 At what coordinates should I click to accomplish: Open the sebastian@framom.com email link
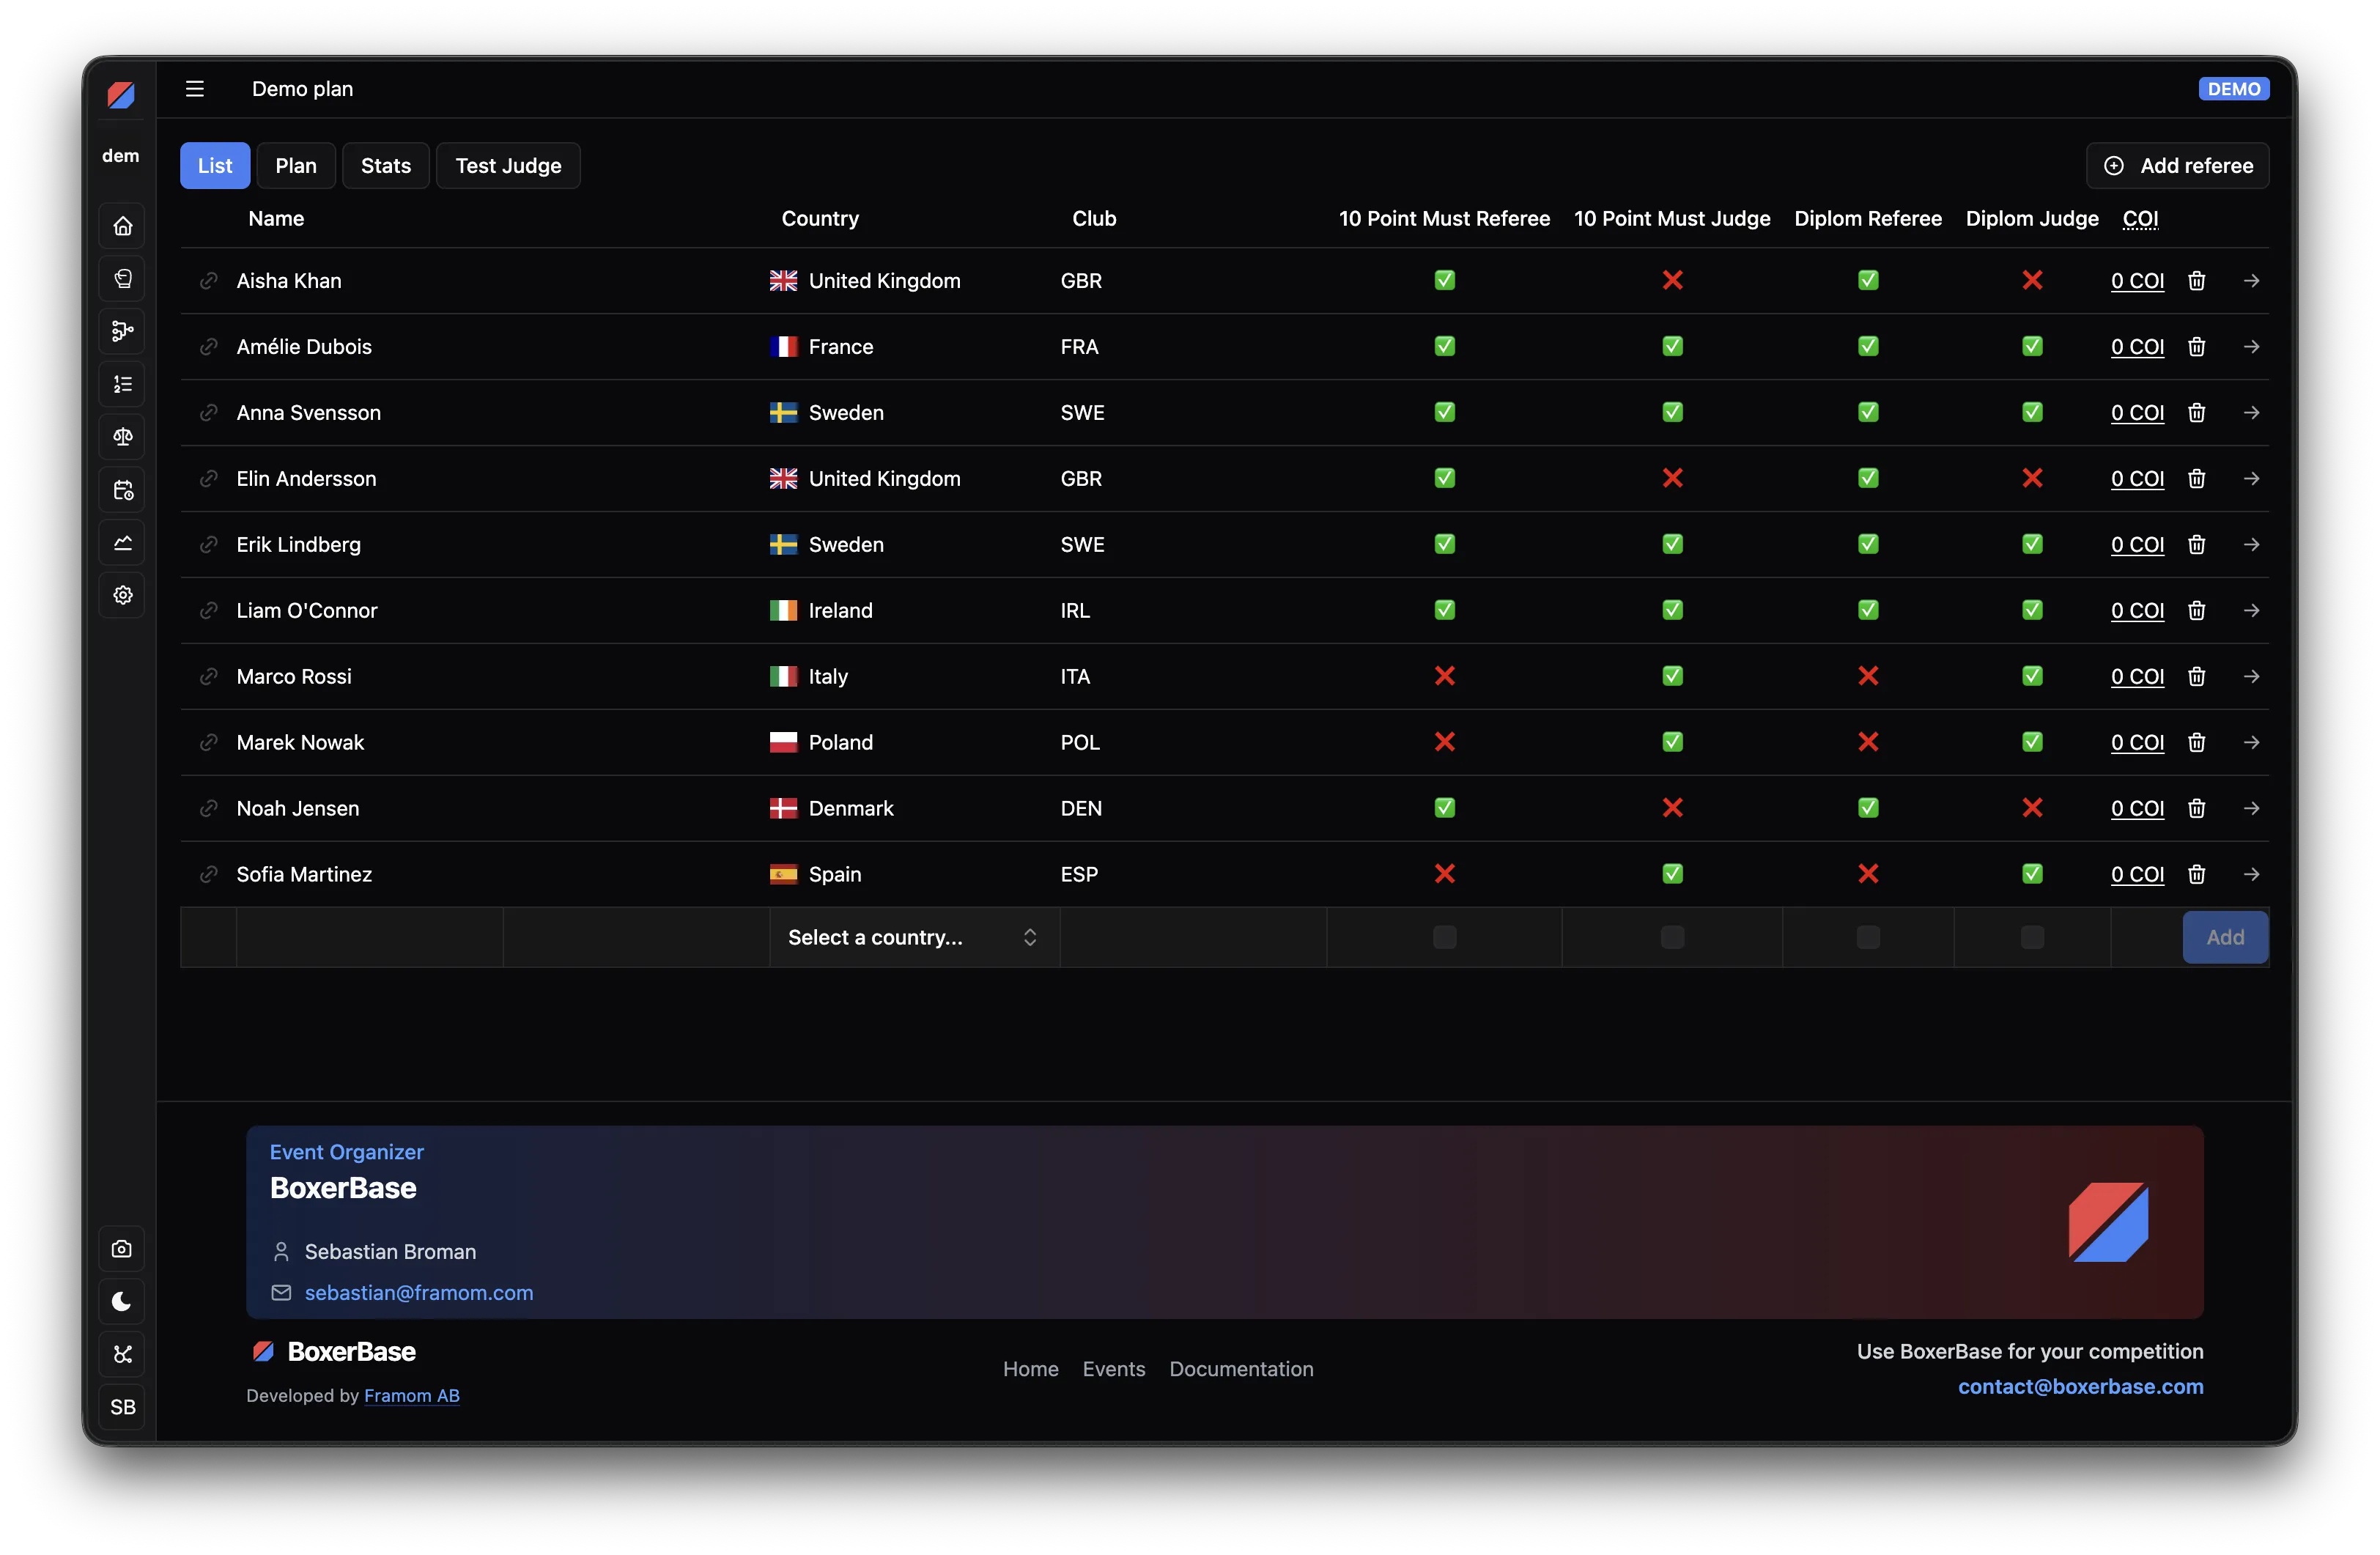tap(419, 1293)
